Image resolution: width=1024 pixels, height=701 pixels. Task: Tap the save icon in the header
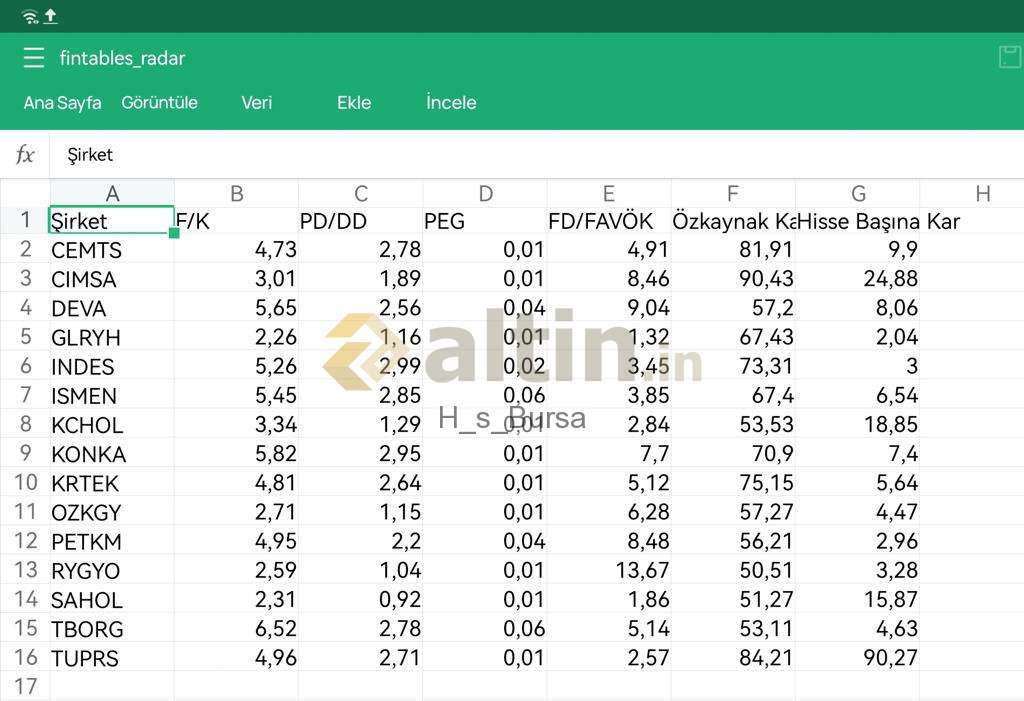tap(1010, 57)
